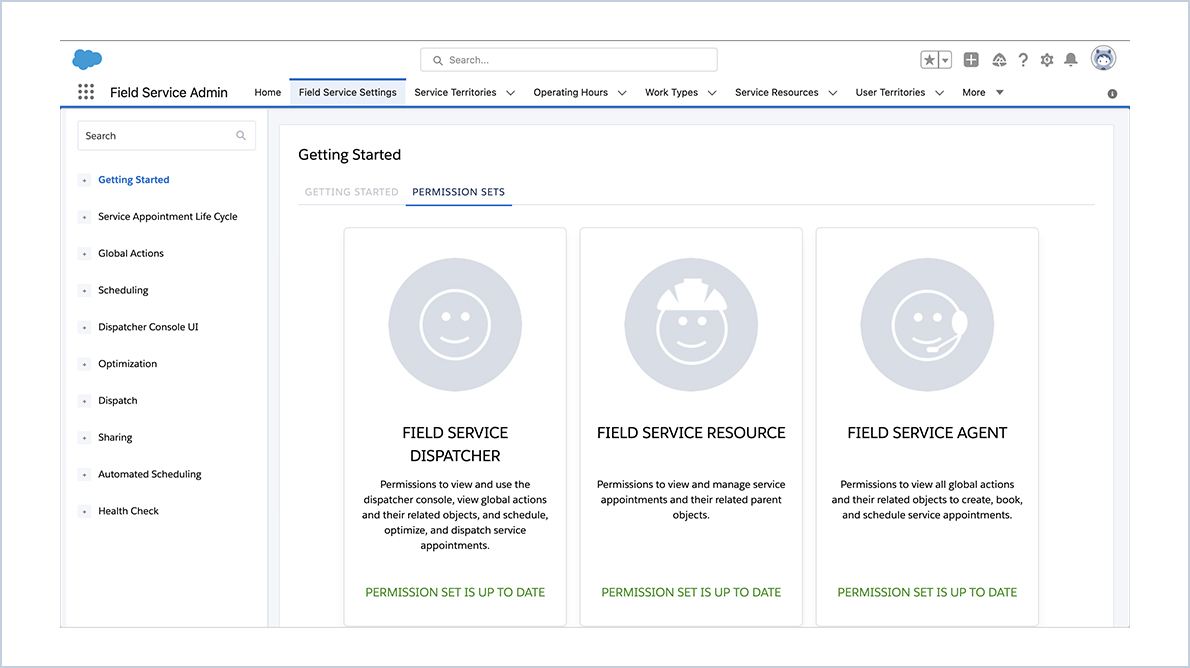This screenshot has width=1190, height=668.
Task: Open the Salesforce Help question mark icon
Action: coord(1022,60)
